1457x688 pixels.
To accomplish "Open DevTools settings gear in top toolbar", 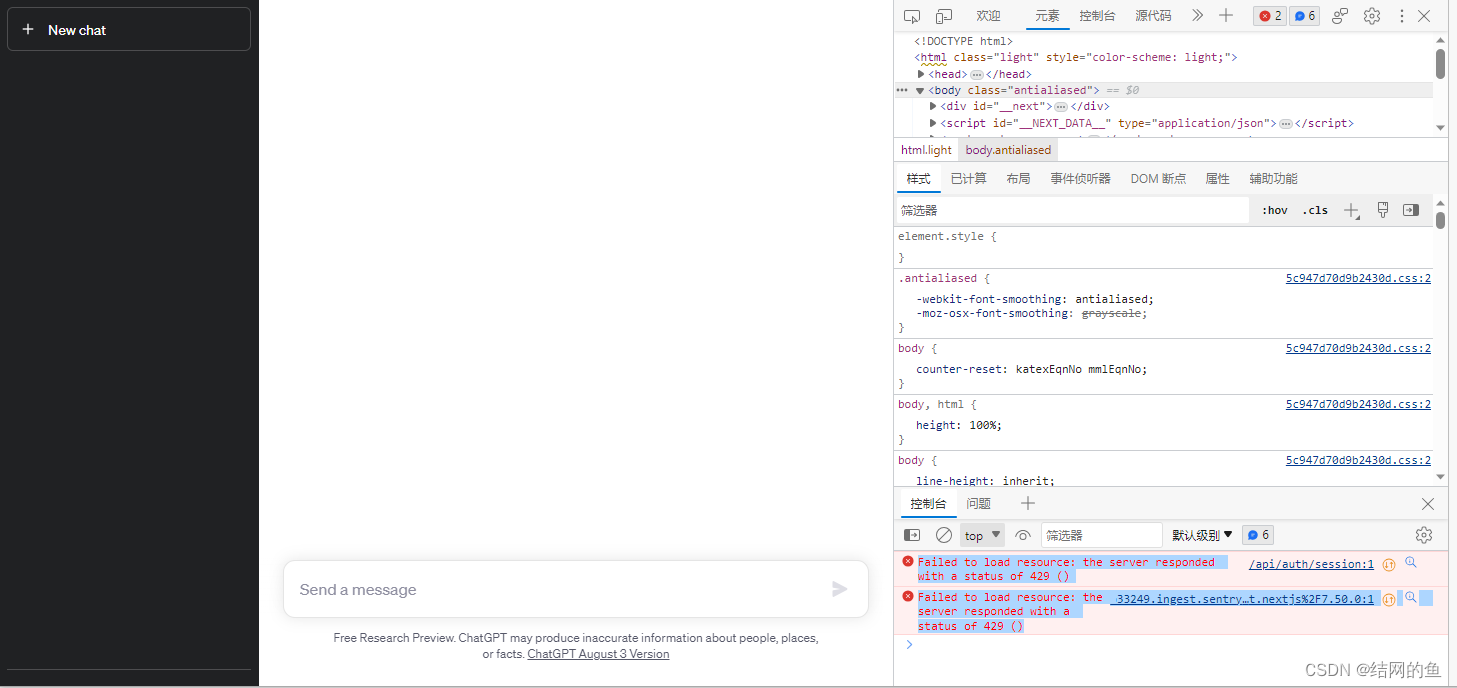I will (x=1372, y=16).
